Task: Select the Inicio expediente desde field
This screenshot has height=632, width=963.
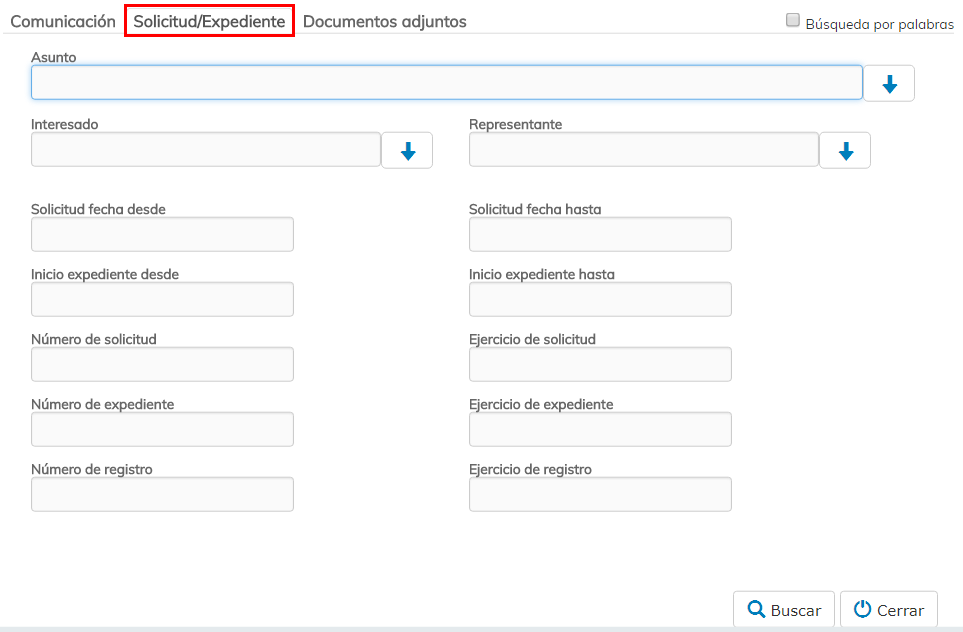Action: 162,300
